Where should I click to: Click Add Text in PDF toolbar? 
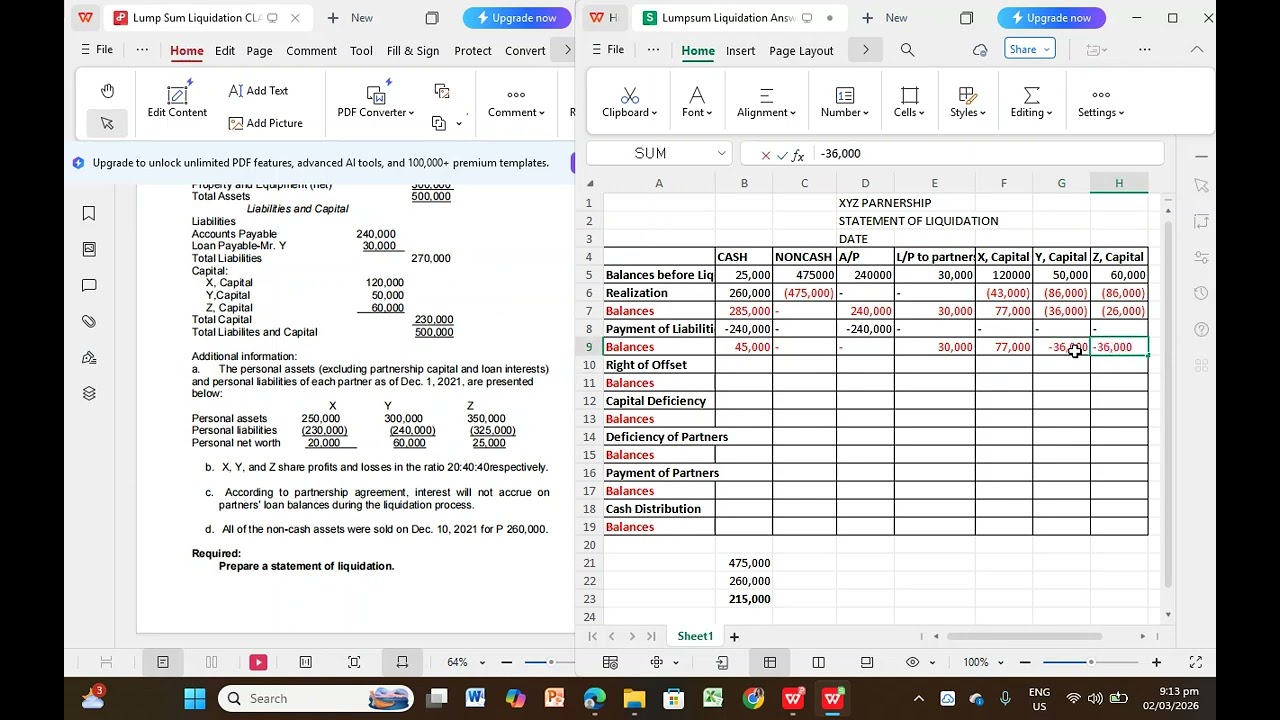coord(258,91)
